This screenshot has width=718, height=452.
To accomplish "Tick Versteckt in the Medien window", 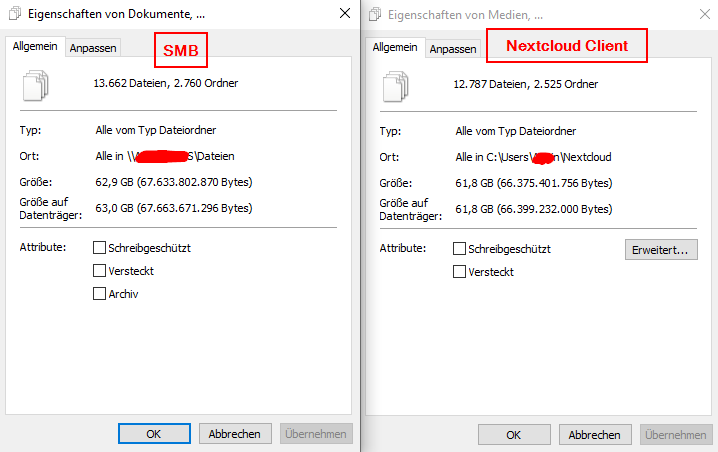I will (459, 272).
